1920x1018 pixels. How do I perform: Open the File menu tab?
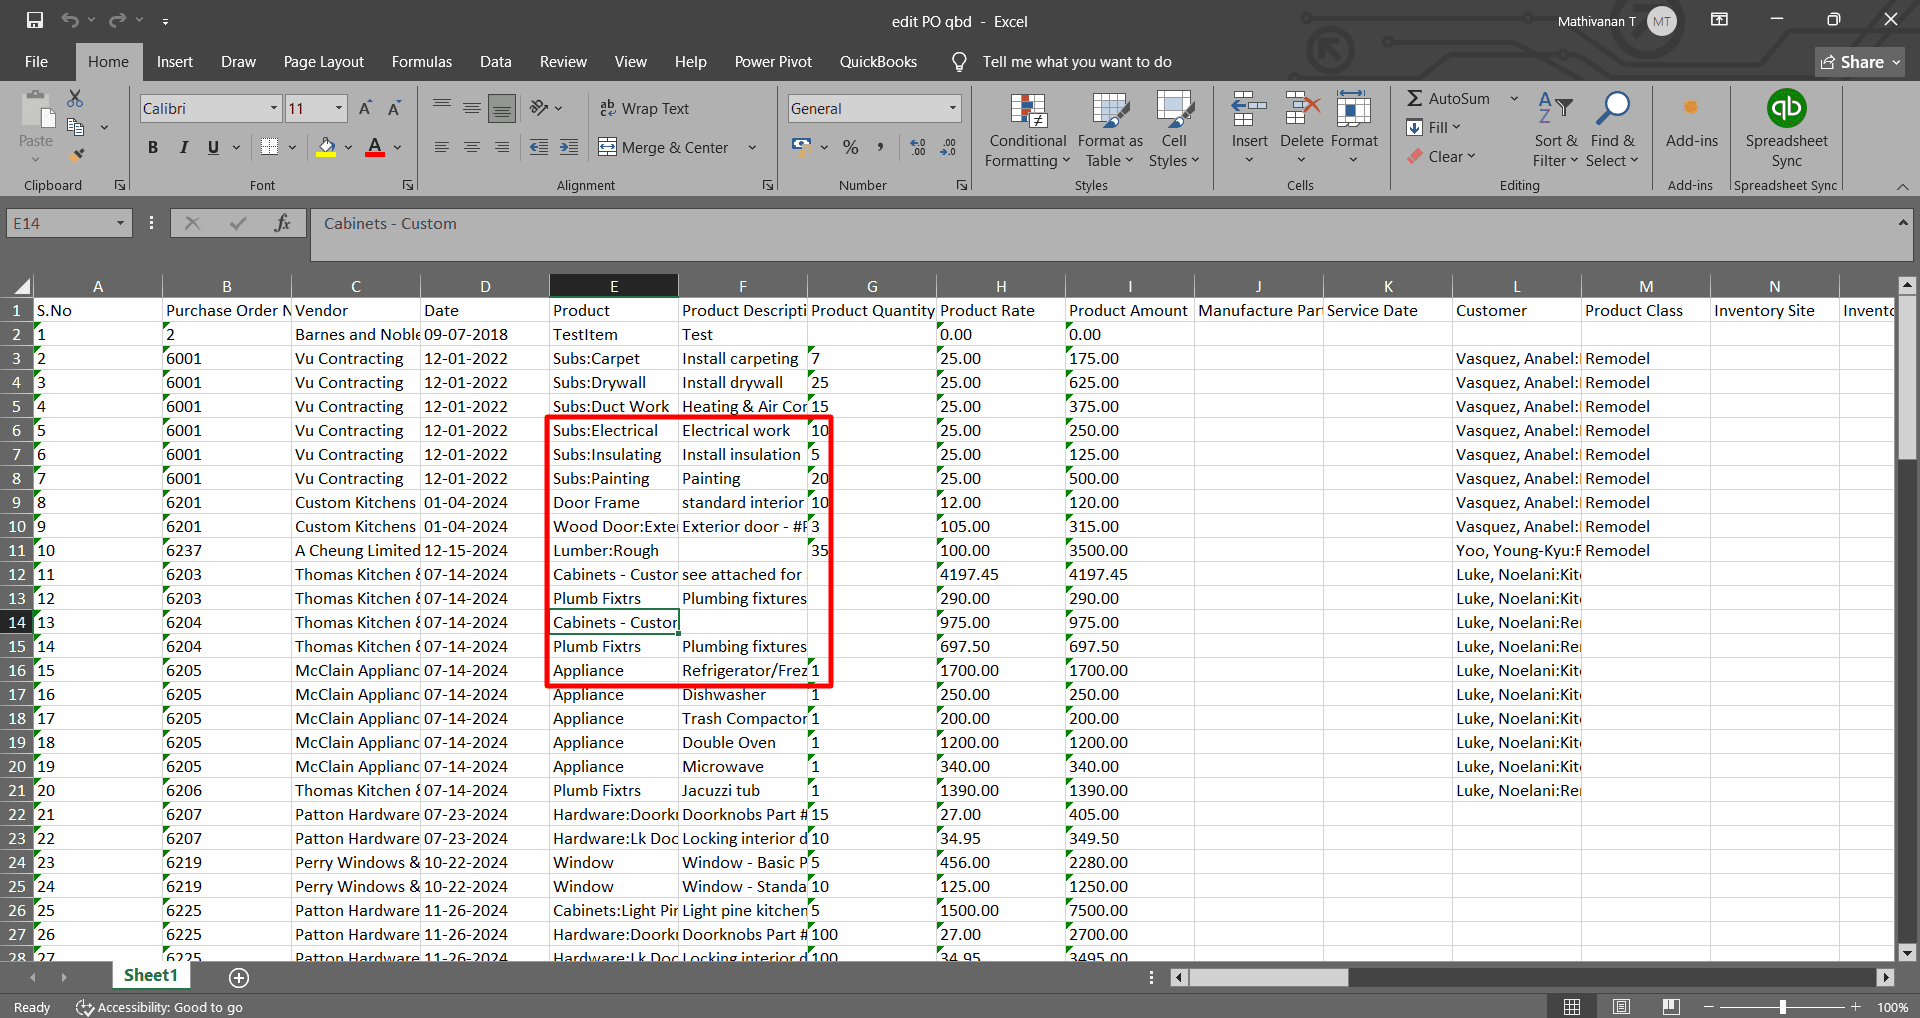coord(36,61)
